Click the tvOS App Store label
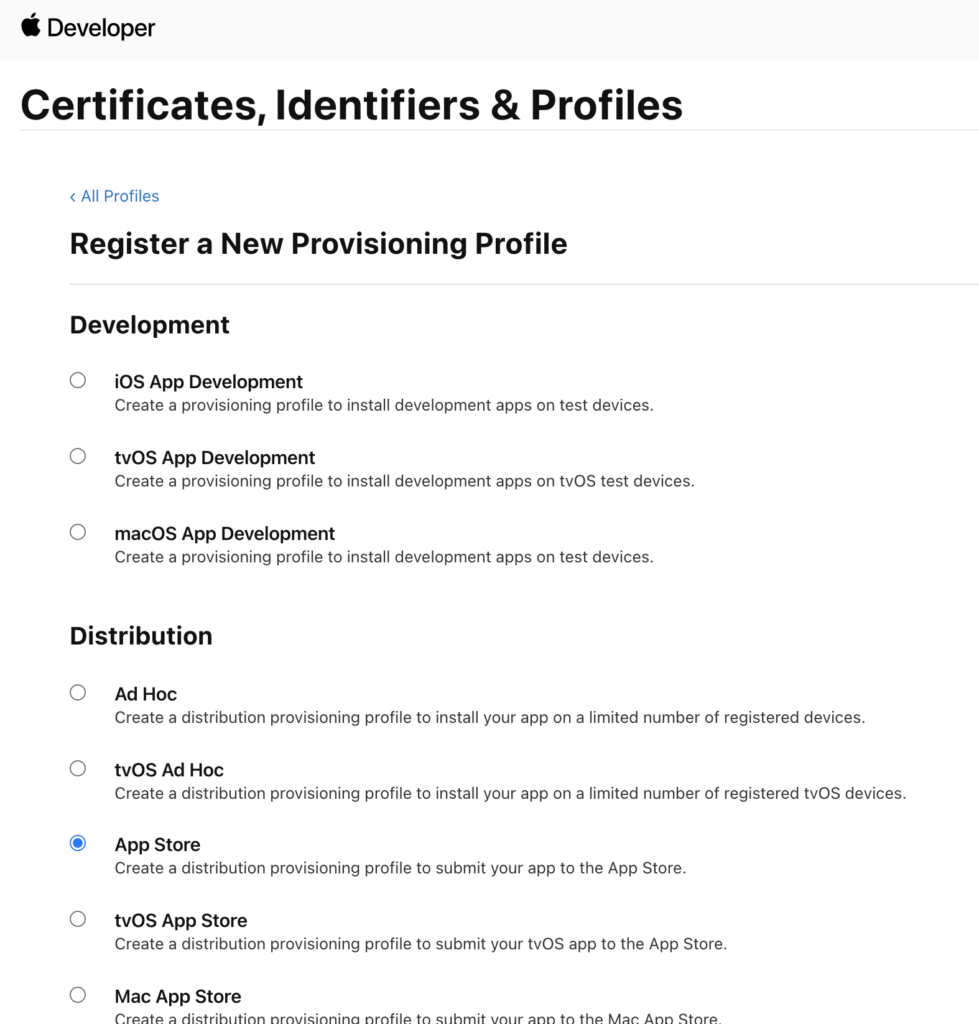 tap(181, 921)
